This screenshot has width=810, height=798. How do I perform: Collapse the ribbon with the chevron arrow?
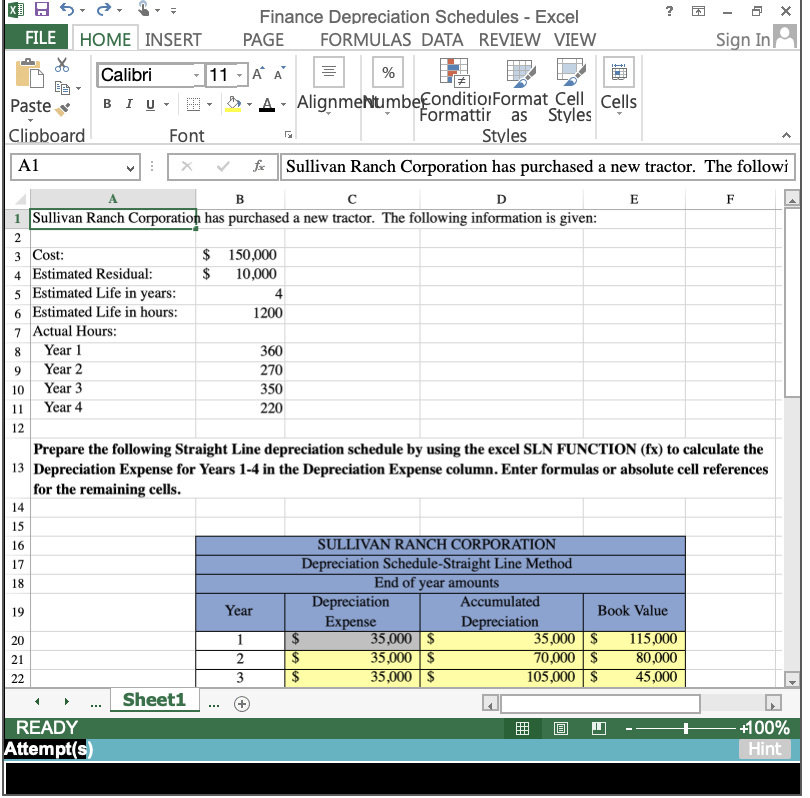click(785, 133)
